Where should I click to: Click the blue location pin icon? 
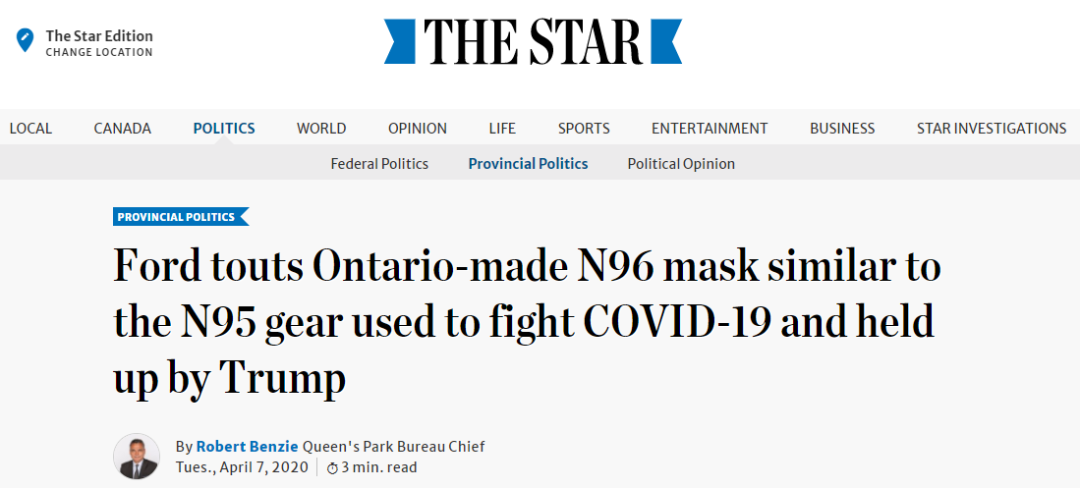click(25, 41)
